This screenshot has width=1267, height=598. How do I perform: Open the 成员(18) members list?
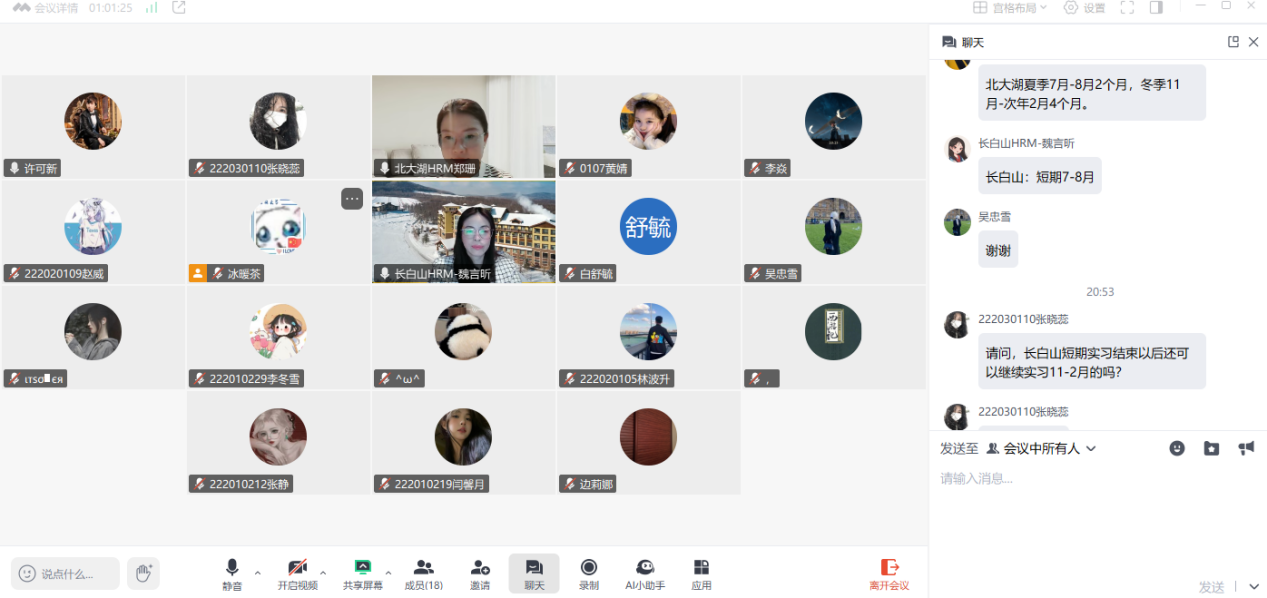pos(424,574)
